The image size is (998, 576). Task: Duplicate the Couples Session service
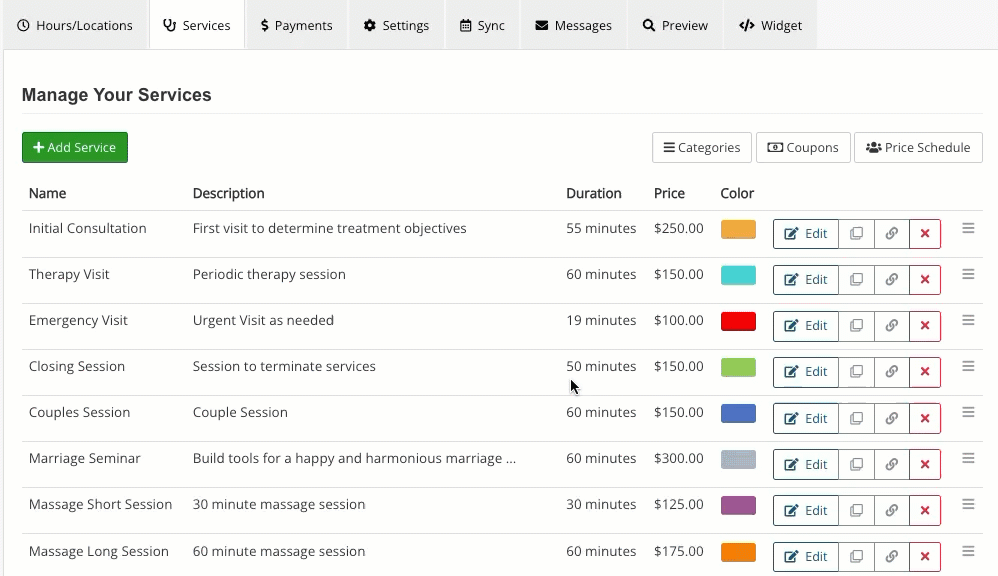[x=856, y=418]
